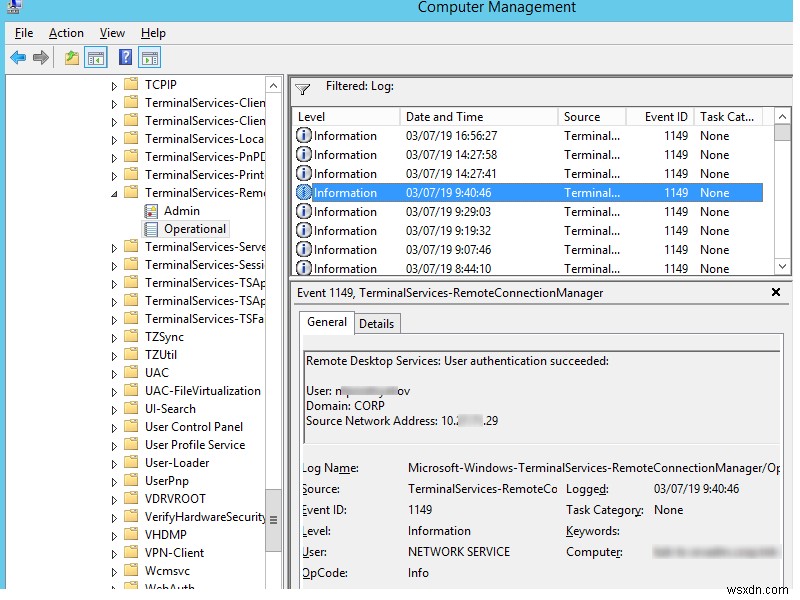The image size is (800, 600).
Task: Expand the VPN-Client tree node
Action: 113,552
